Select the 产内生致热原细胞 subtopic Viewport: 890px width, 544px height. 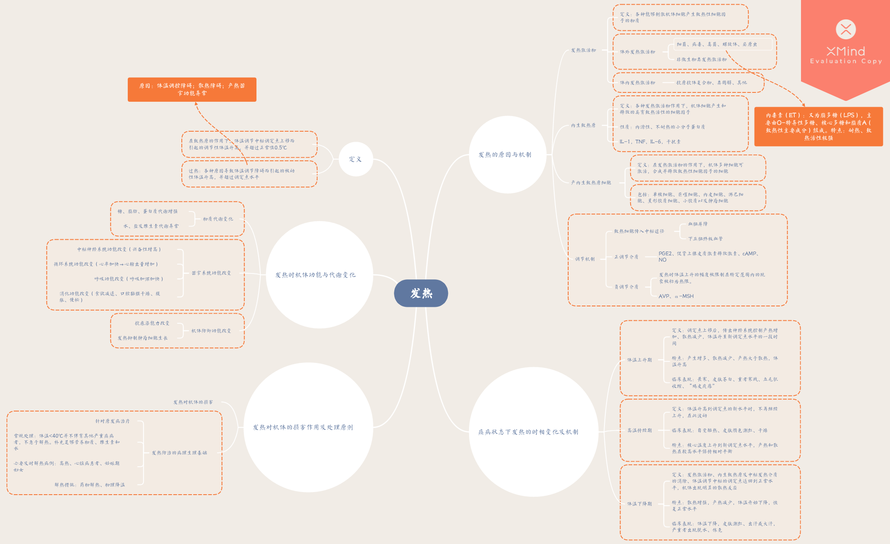[590, 183]
